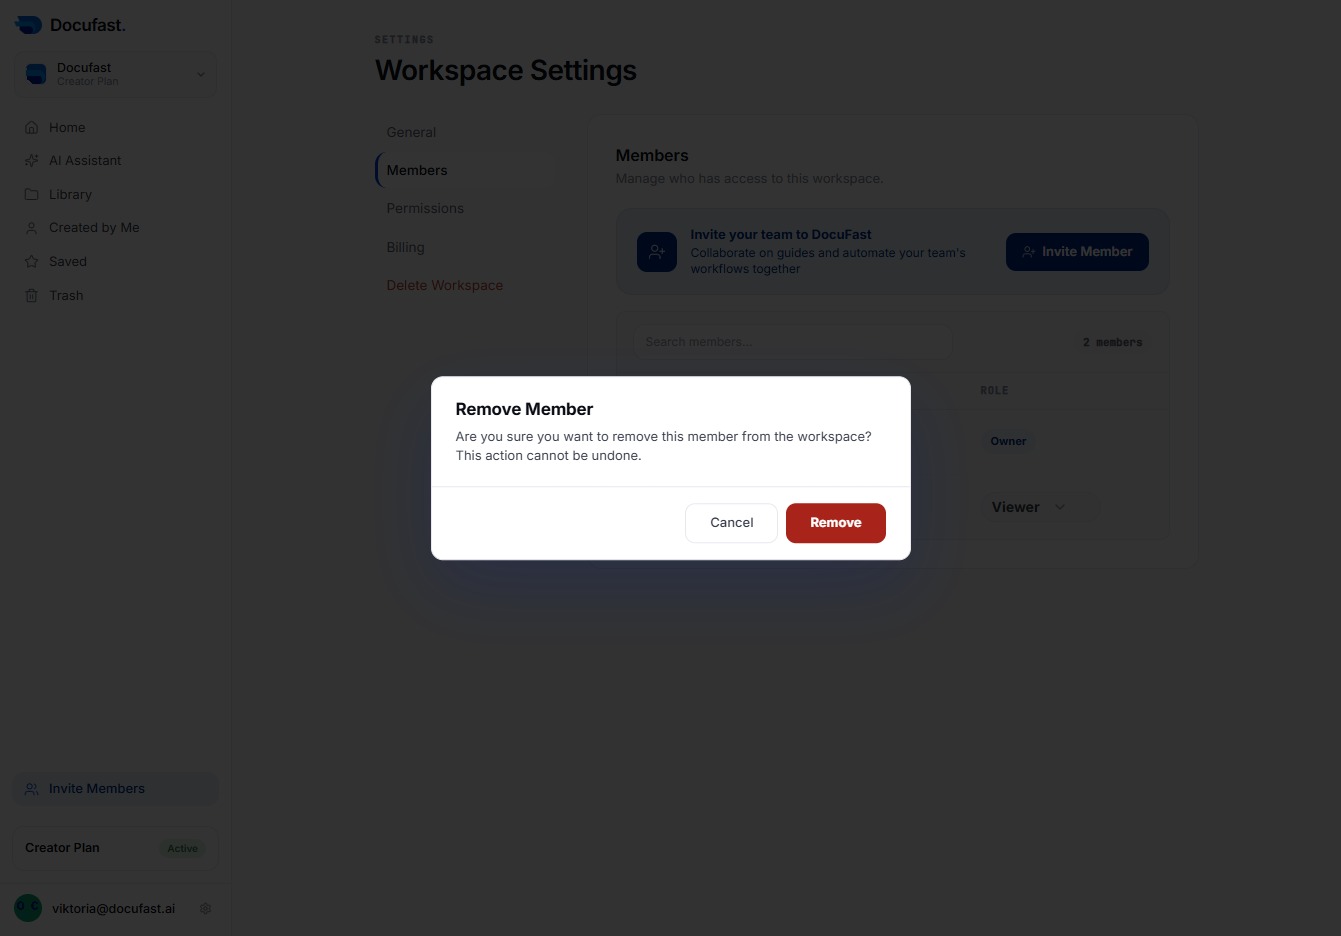The image size is (1341, 936).
Task: Click the workspace avatar icon
Action: [x=36, y=74]
